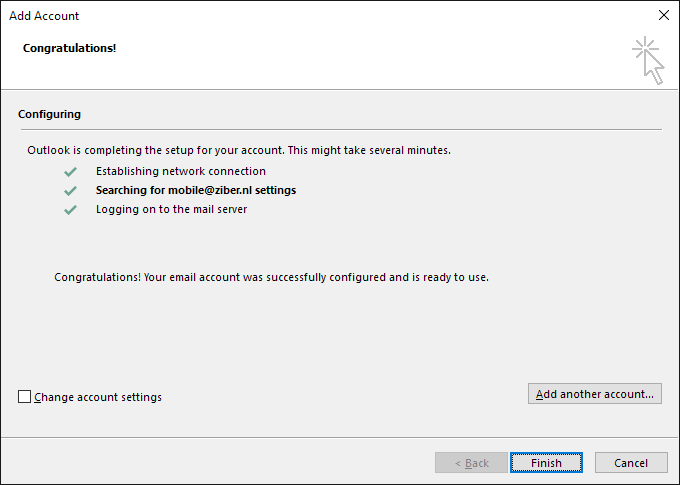680x485 pixels.
Task: Click checkmark beside Searching for mobile@ziber.nl settings
Action: pos(70,191)
